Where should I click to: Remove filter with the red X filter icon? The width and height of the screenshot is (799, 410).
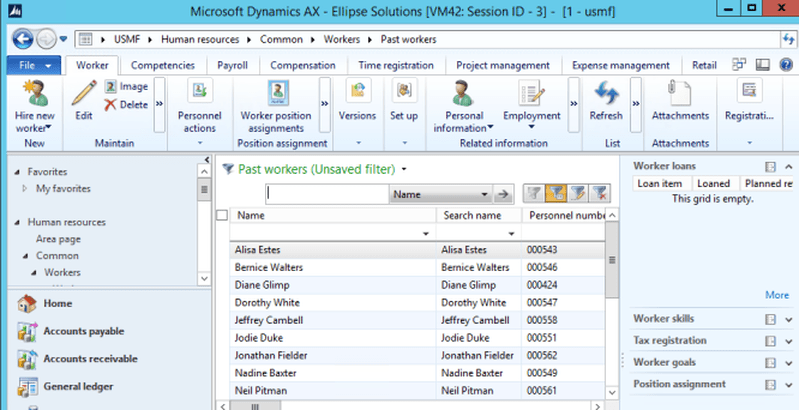(600, 194)
